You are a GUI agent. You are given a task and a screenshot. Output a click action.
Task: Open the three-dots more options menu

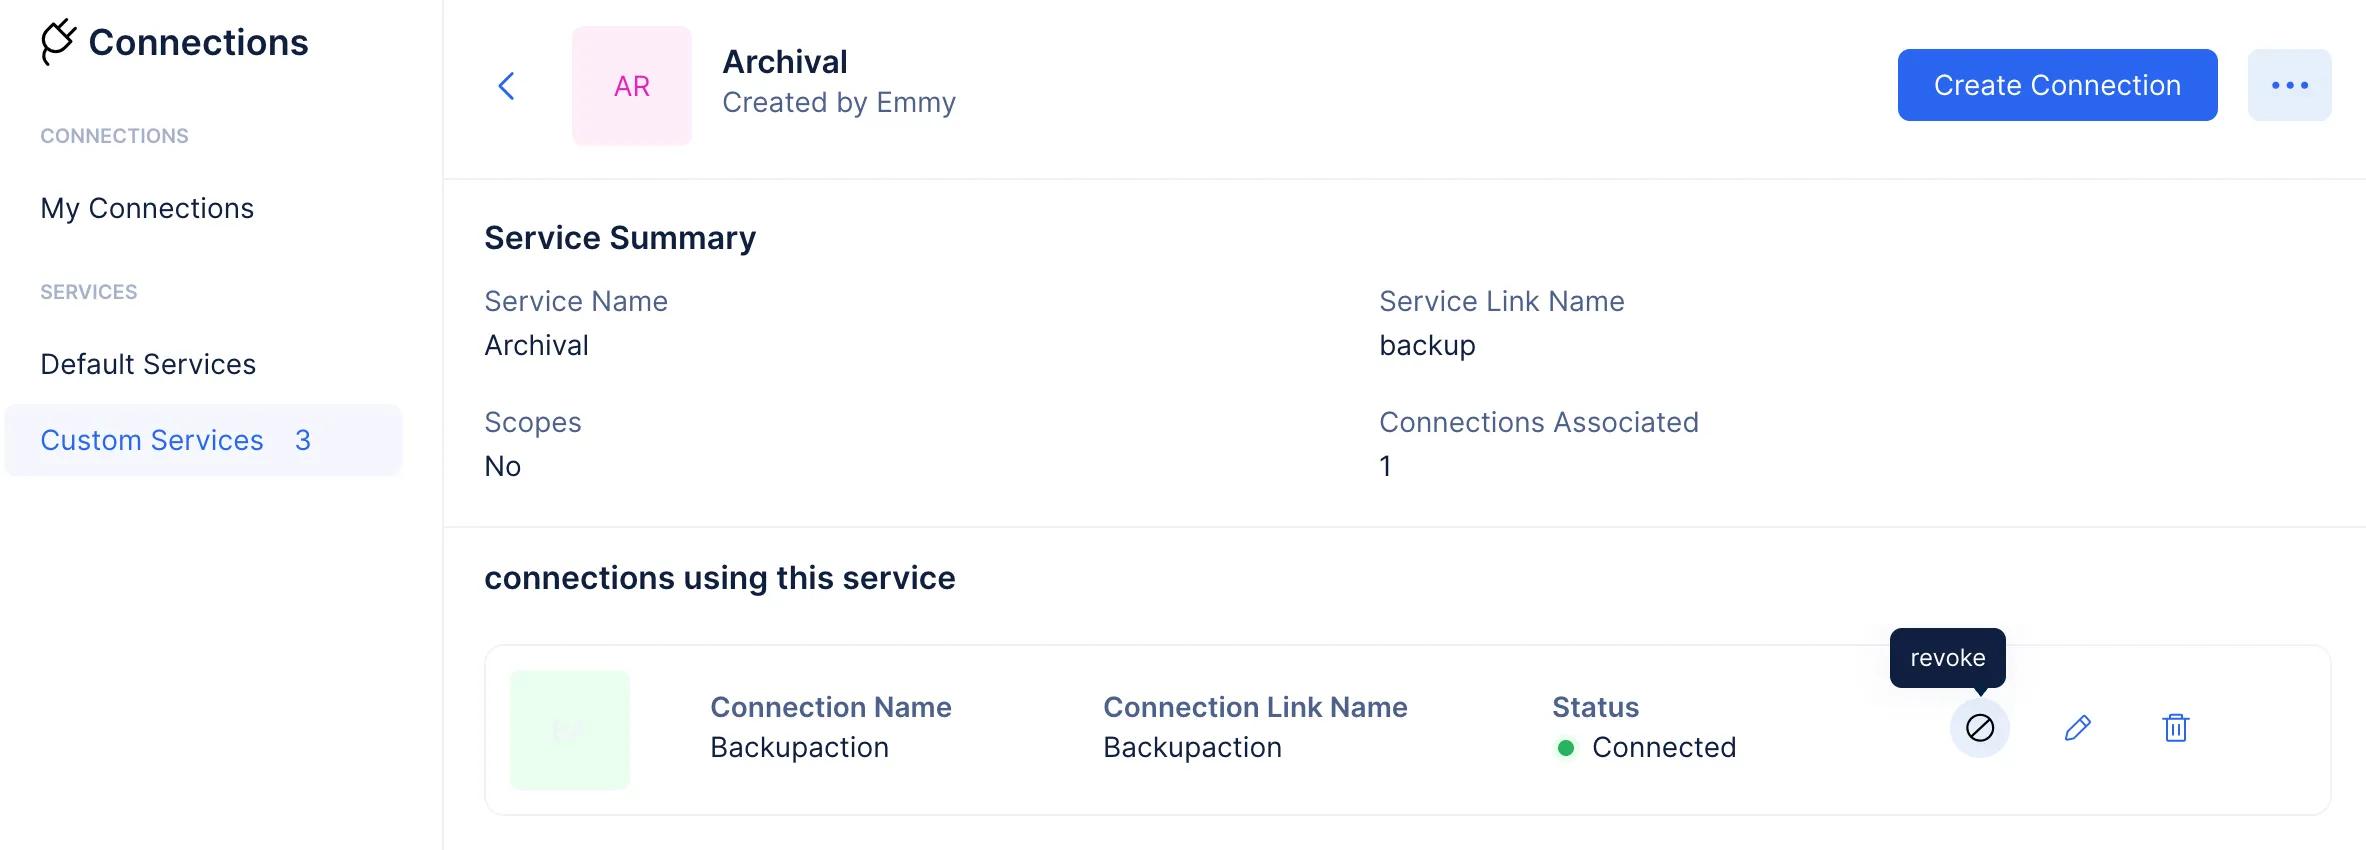2289,85
